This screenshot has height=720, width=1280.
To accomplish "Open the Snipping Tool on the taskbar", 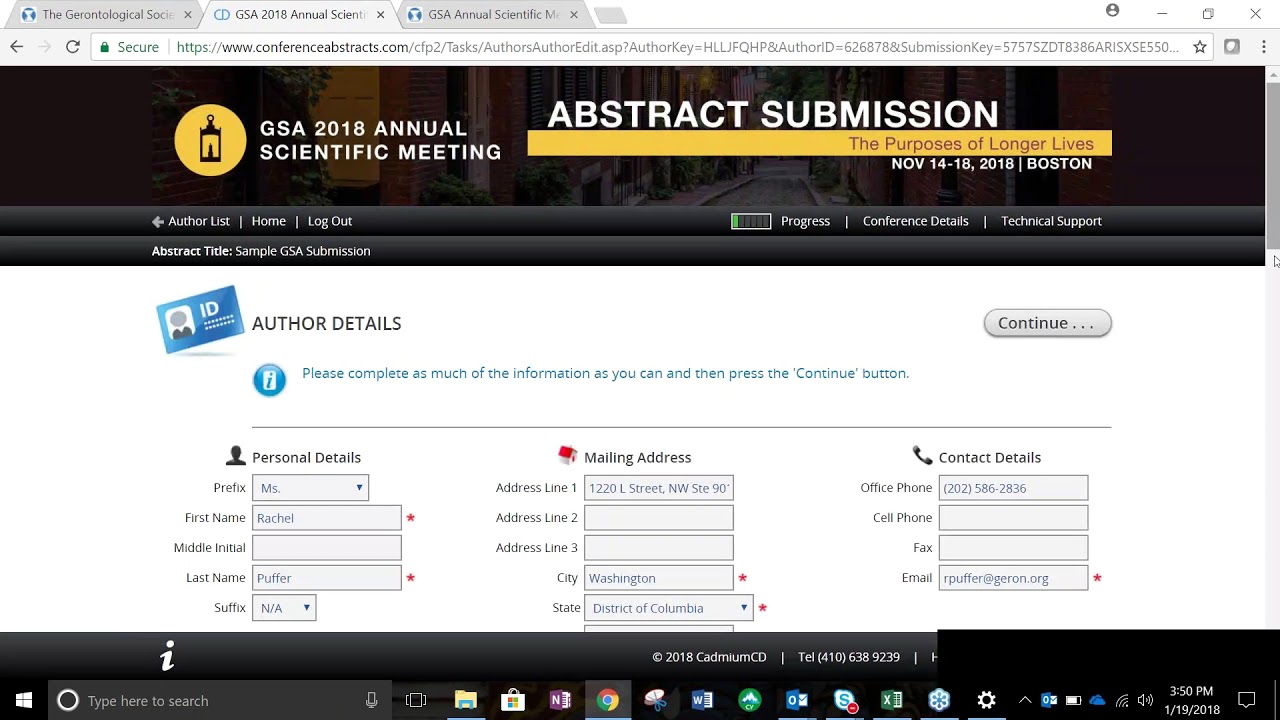I will [655, 700].
